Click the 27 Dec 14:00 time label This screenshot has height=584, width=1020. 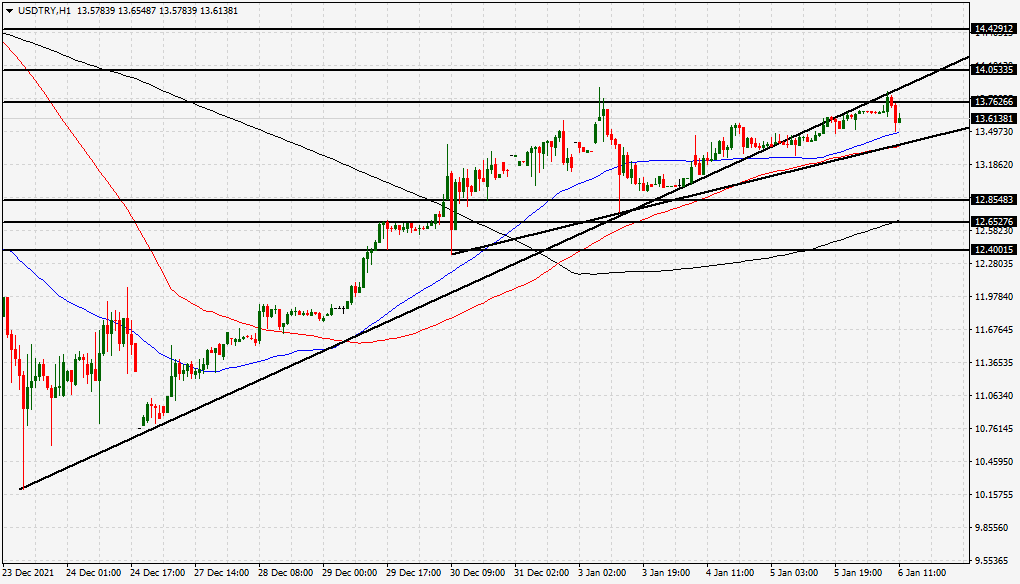(222, 573)
